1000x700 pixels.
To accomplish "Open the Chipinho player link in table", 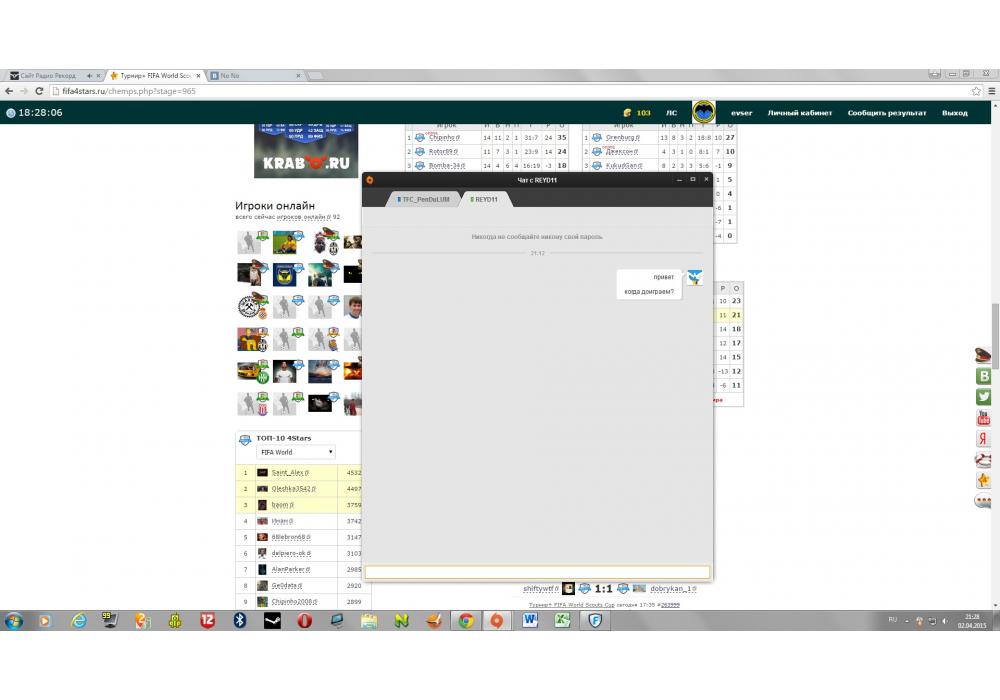I will click(443, 137).
